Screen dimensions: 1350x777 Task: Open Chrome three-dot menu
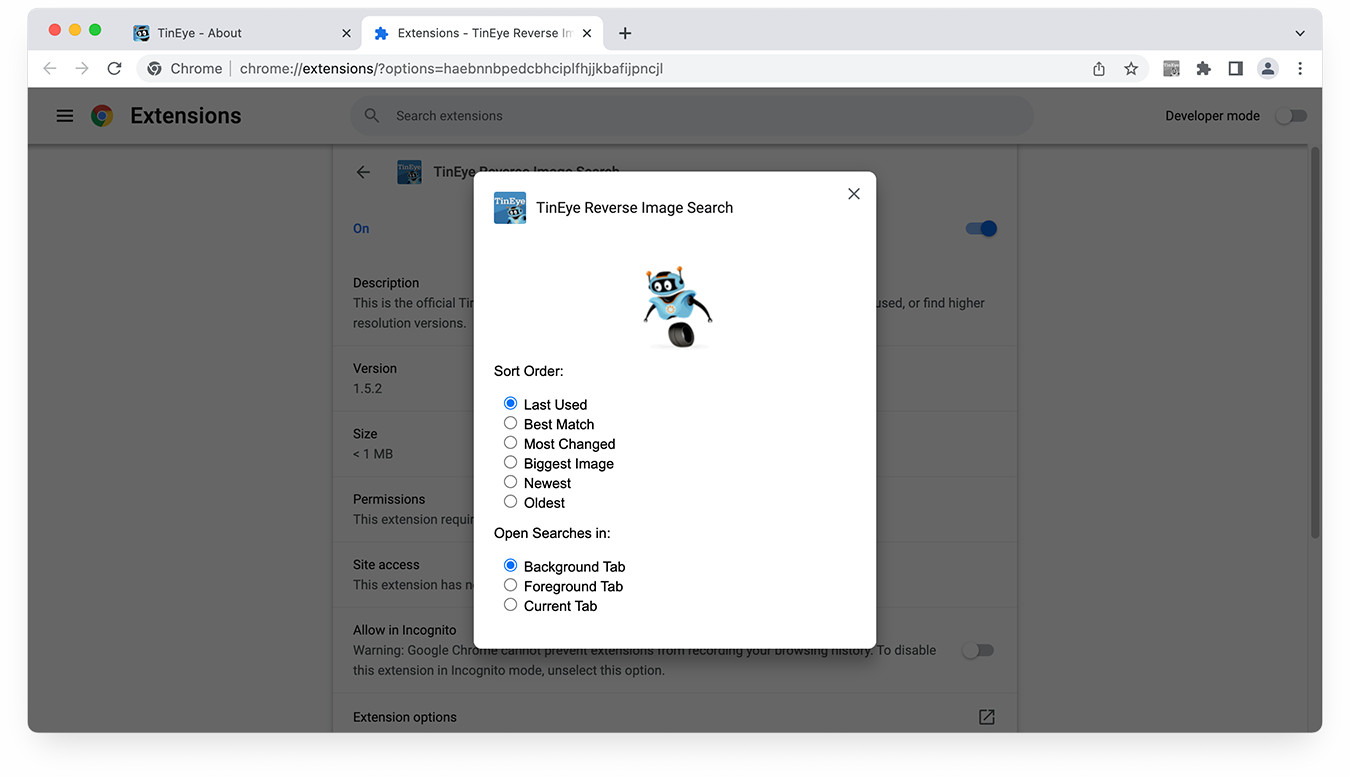point(1300,68)
